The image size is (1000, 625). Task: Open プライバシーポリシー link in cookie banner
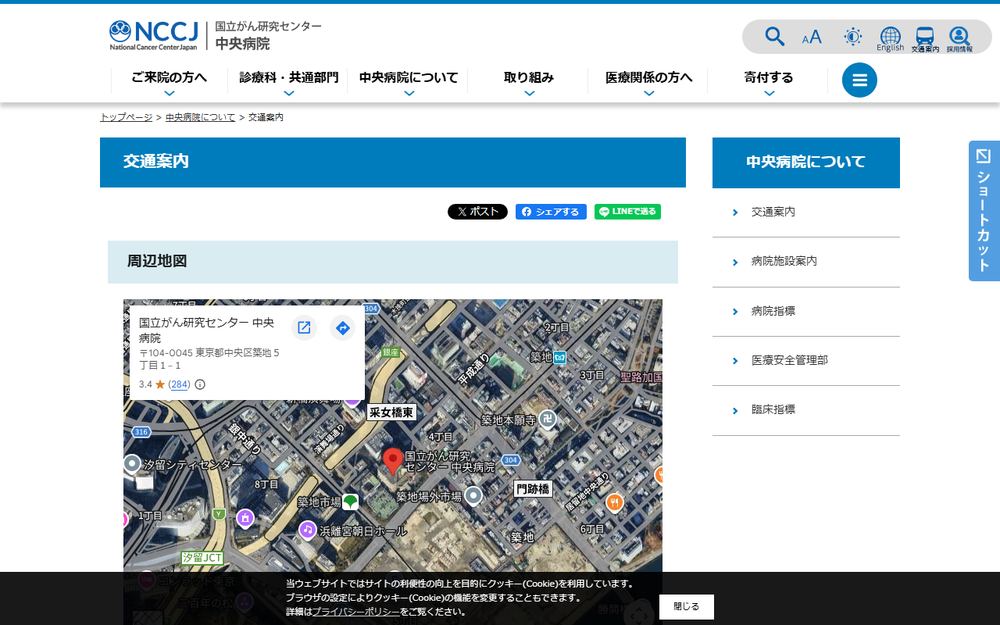pos(356,612)
